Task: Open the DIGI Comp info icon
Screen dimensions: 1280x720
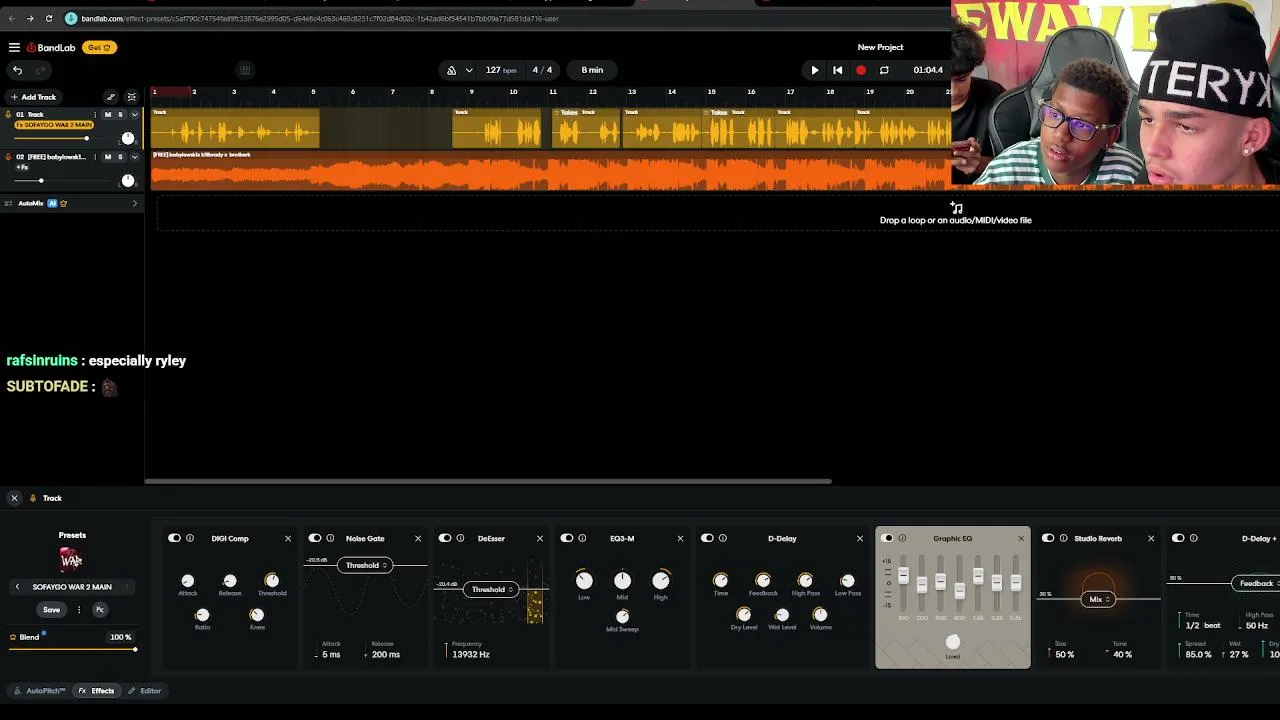Action: pyautogui.click(x=190, y=538)
